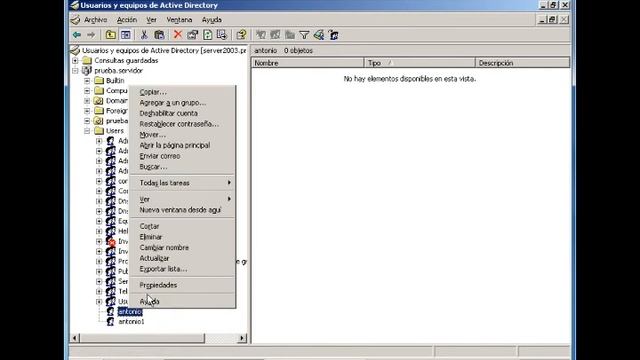This screenshot has height=360, width=640.
Task: Expand the Foreign folder node
Action: 87,111
